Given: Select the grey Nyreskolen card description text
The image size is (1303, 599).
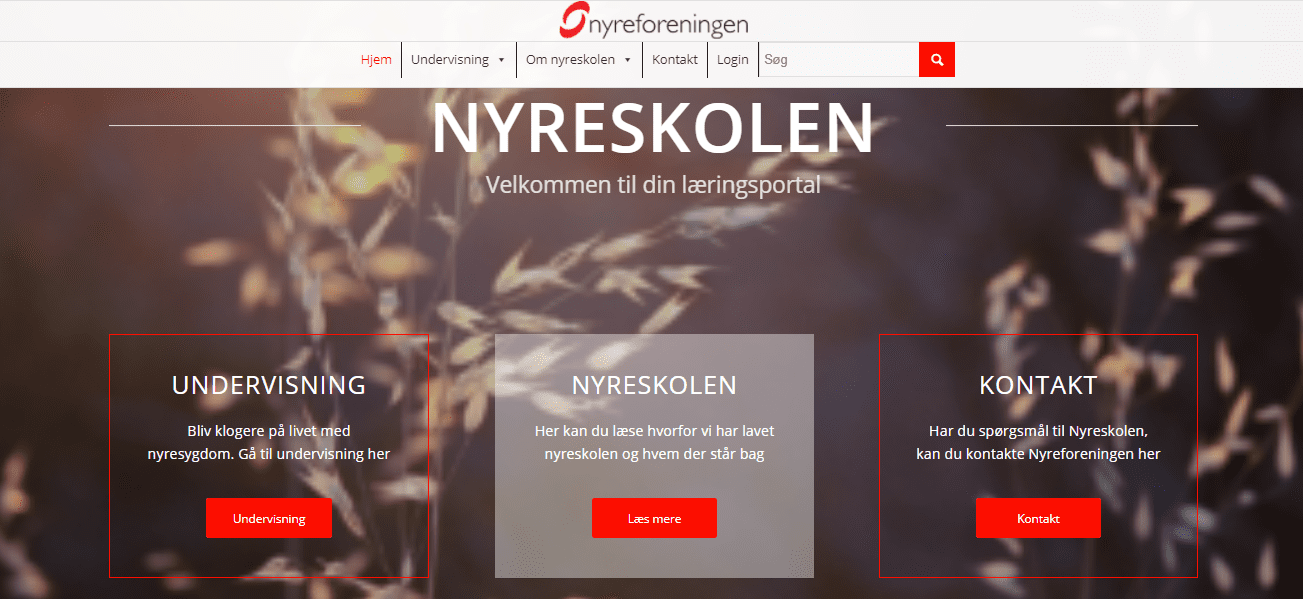Looking at the screenshot, I should [x=654, y=443].
